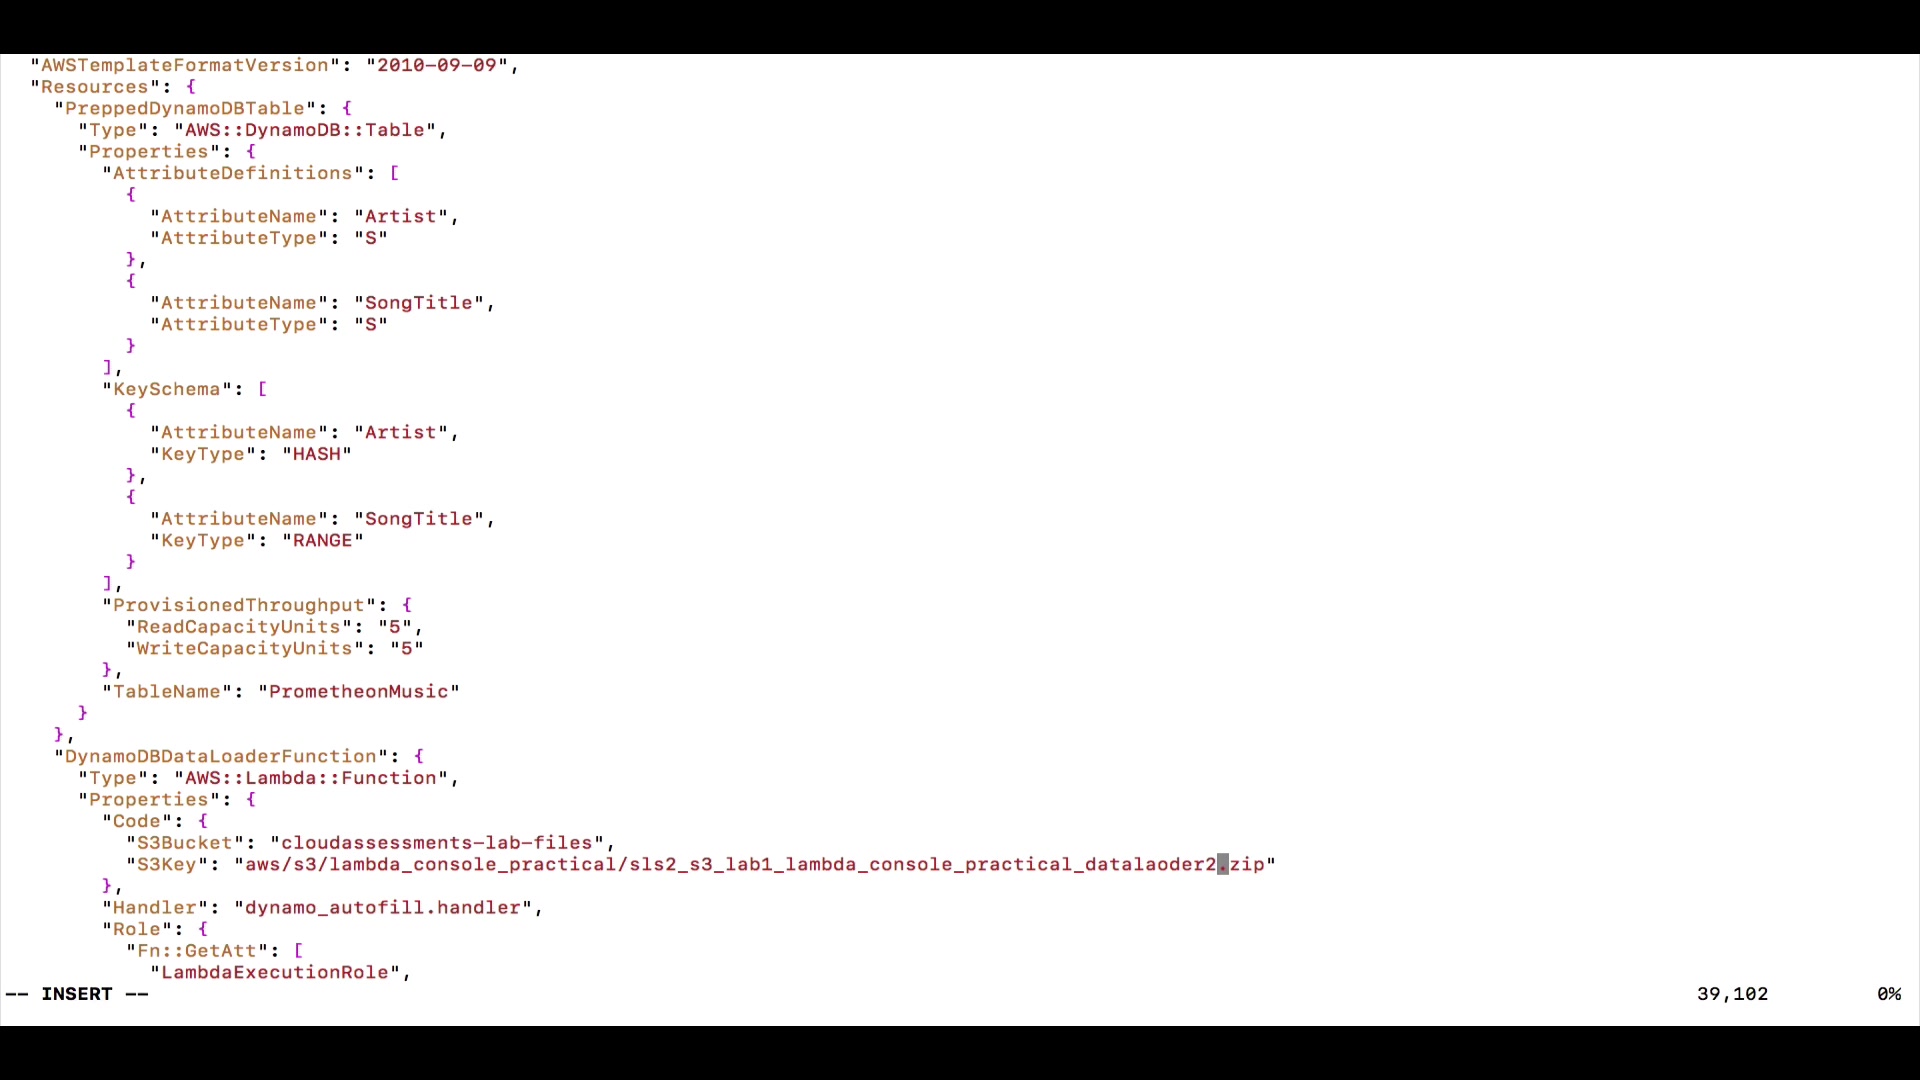1920x1080 pixels.
Task: Click the "cloudassessments-lab-files" bucket value
Action: [x=436, y=843]
